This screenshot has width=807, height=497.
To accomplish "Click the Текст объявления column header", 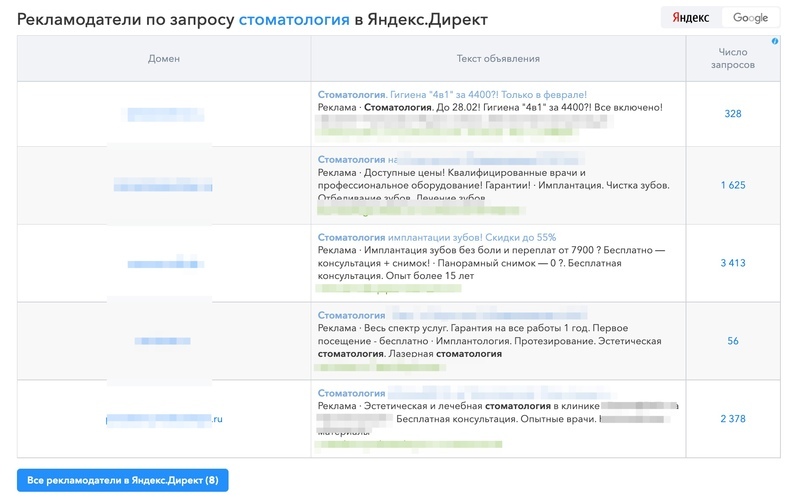I will (x=498, y=59).
